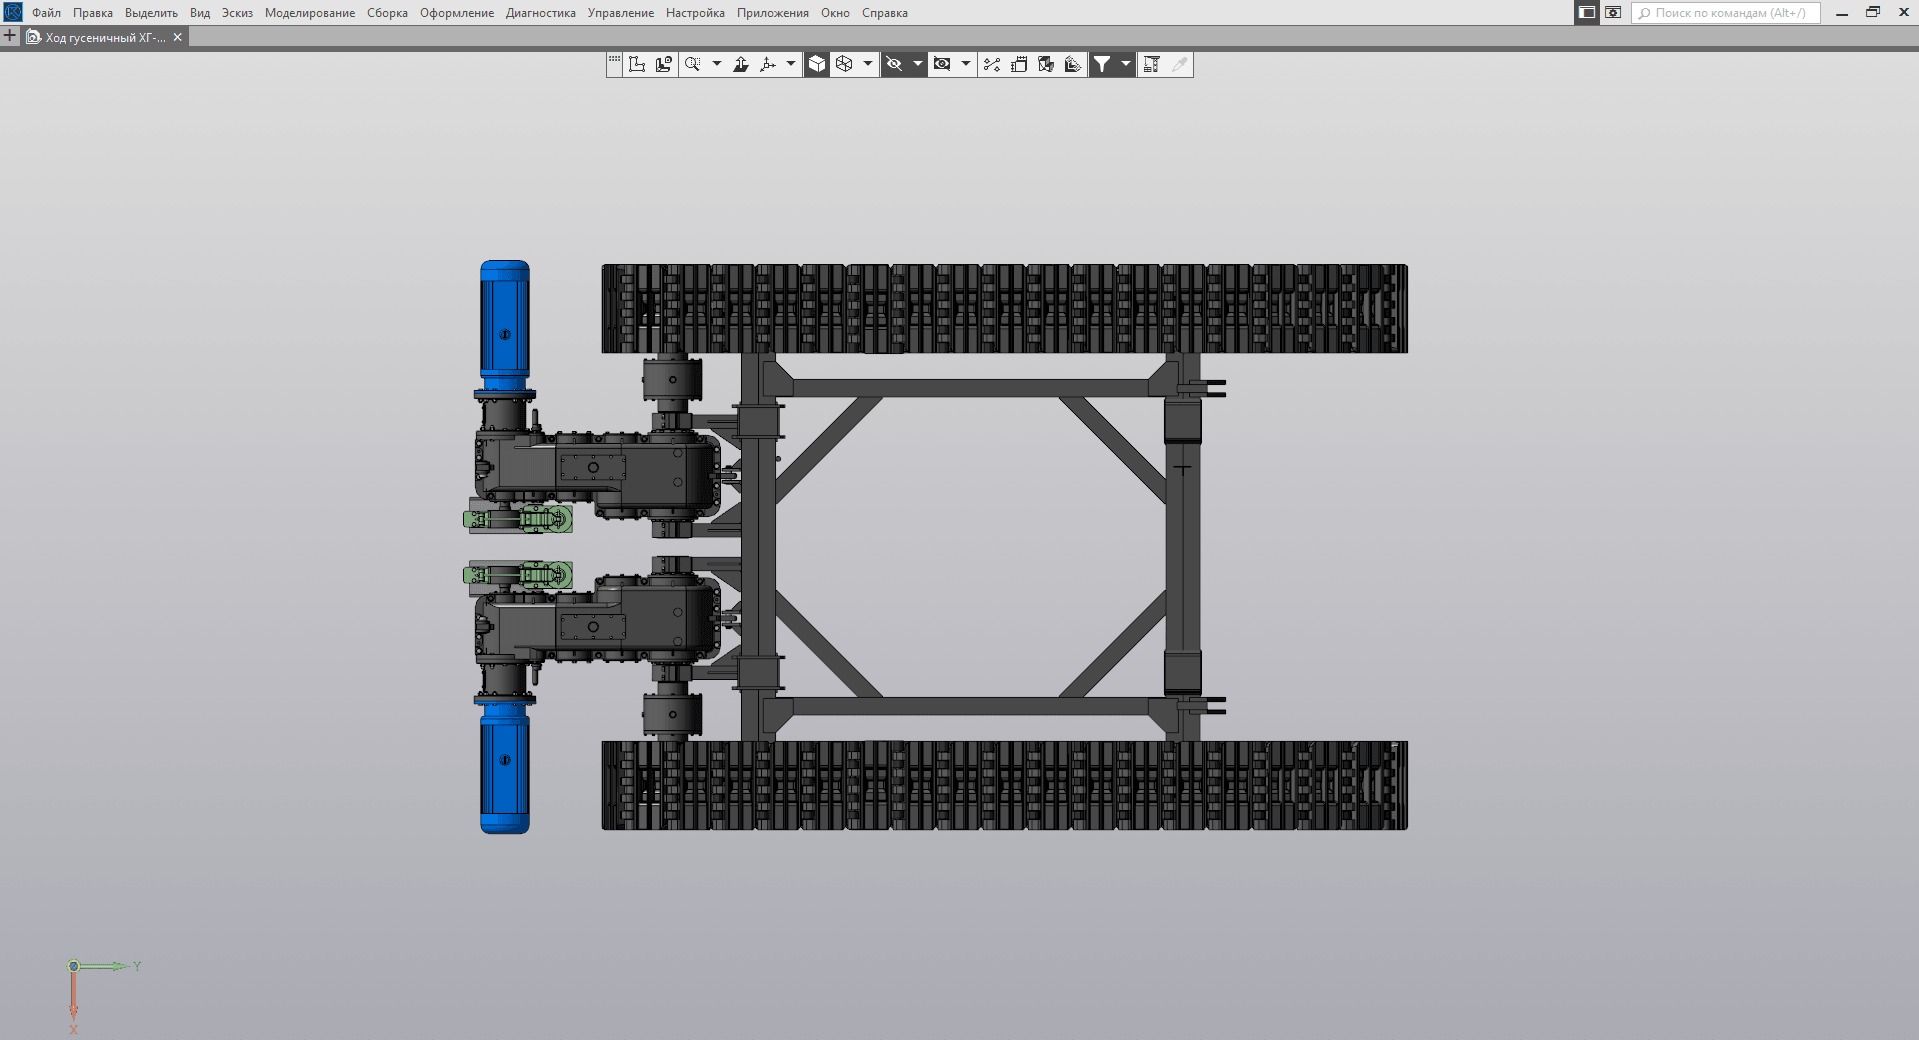Toggle the hide elements crossed-eye button
Image resolution: width=1919 pixels, height=1040 pixels.
pyautogui.click(x=894, y=65)
